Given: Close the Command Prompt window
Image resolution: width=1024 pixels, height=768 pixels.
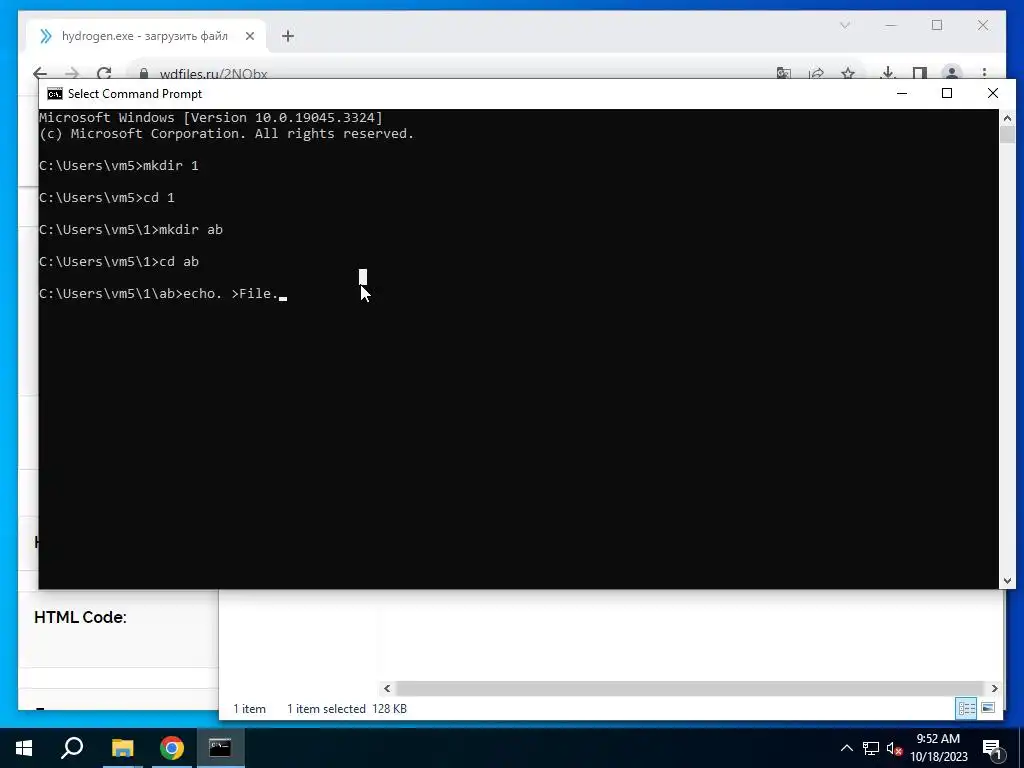Looking at the screenshot, I should coord(993,93).
